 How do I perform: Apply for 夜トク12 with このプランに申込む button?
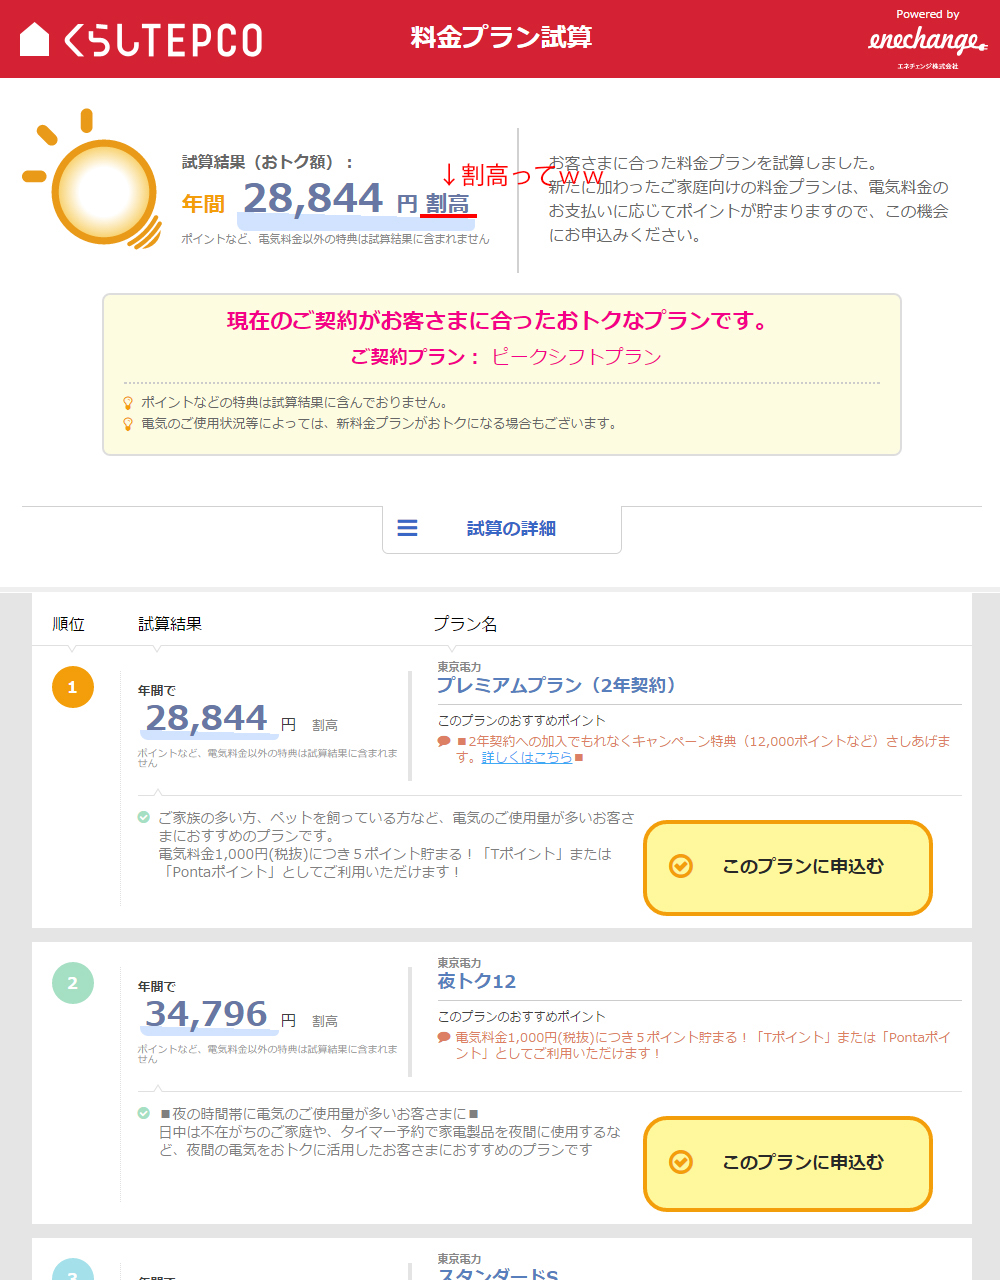pyautogui.click(x=787, y=1163)
